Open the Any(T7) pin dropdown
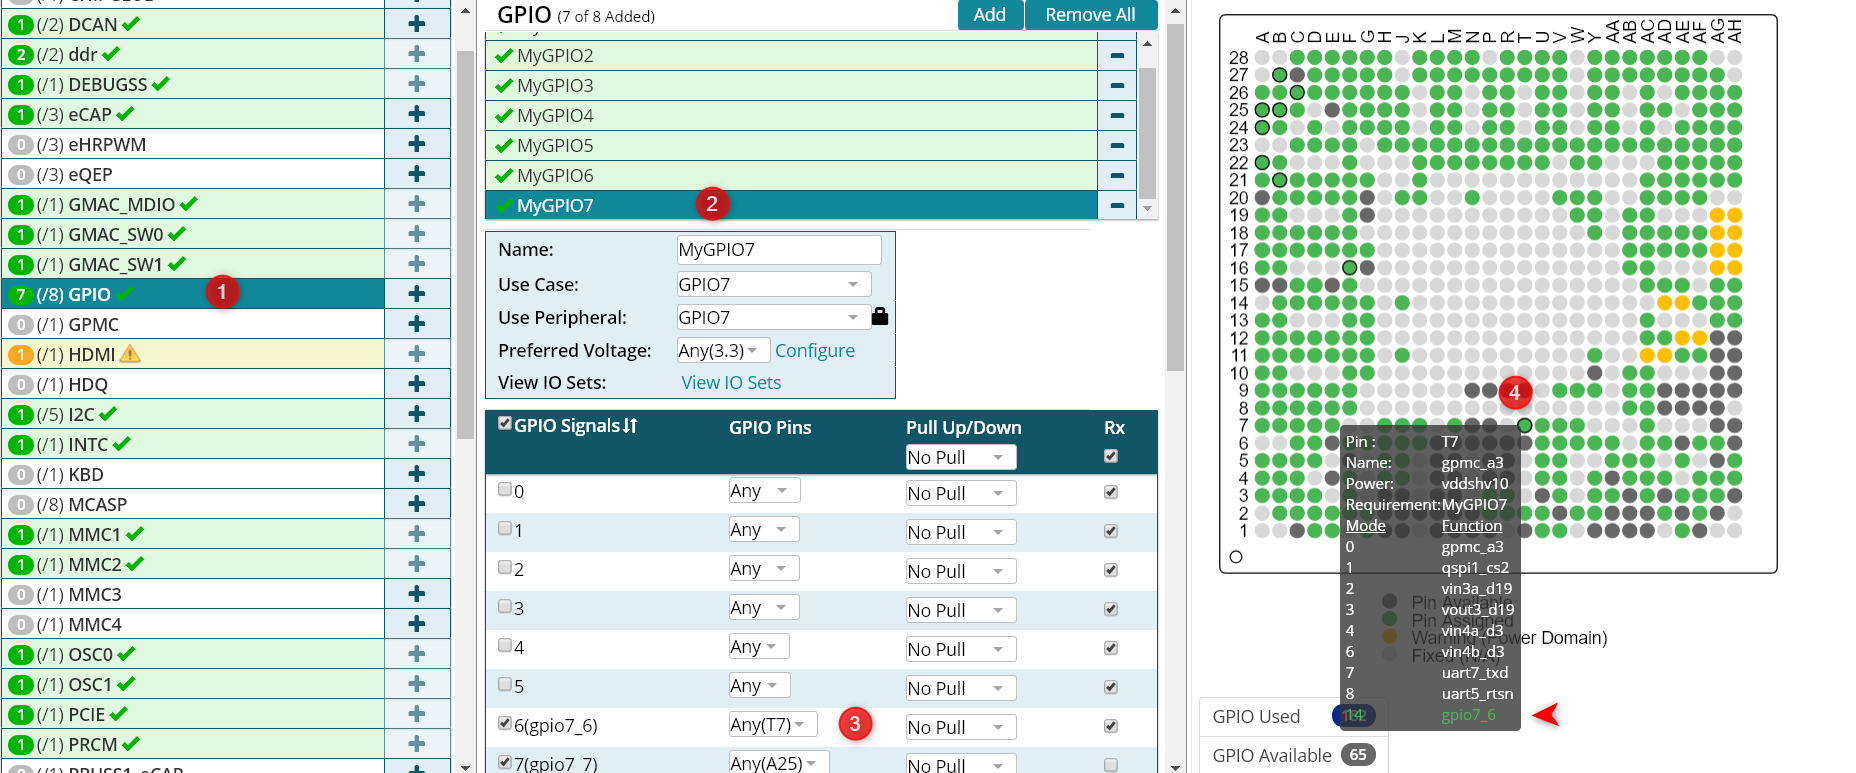 coord(773,724)
